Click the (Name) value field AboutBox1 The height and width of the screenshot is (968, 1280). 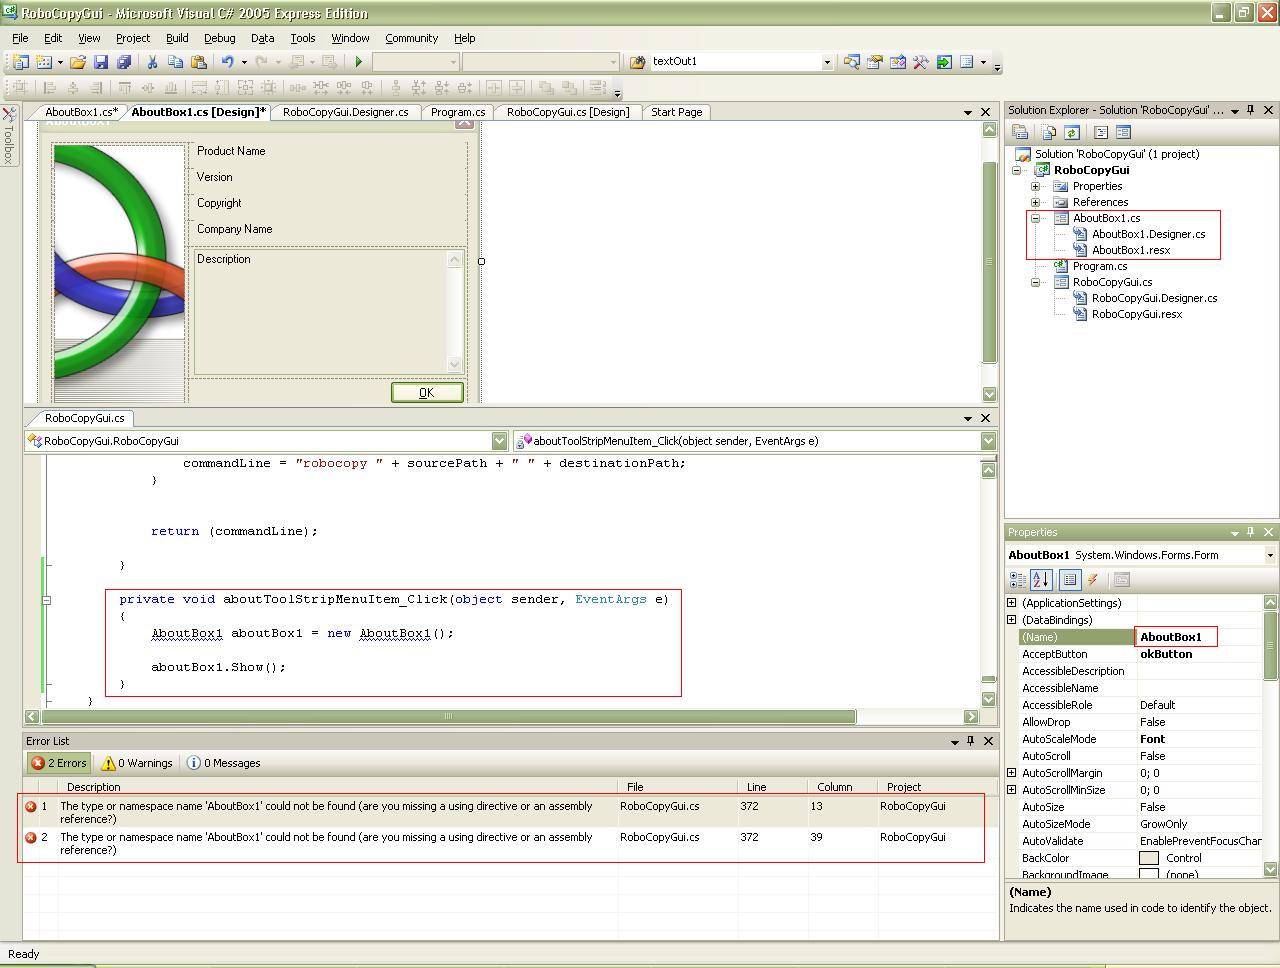pyautogui.click(x=1200, y=637)
